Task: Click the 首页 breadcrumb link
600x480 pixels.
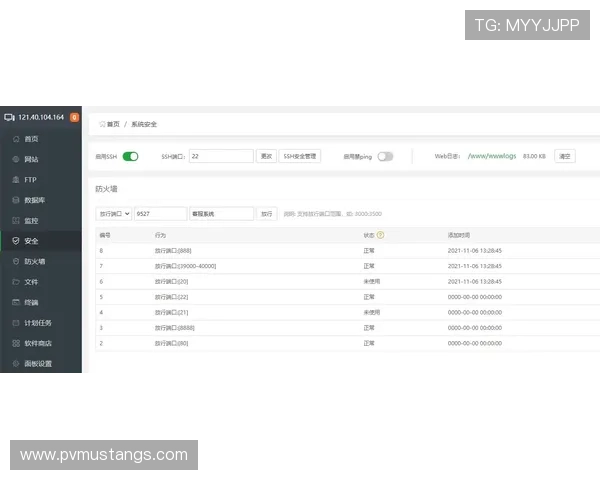Action: [x=113, y=124]
